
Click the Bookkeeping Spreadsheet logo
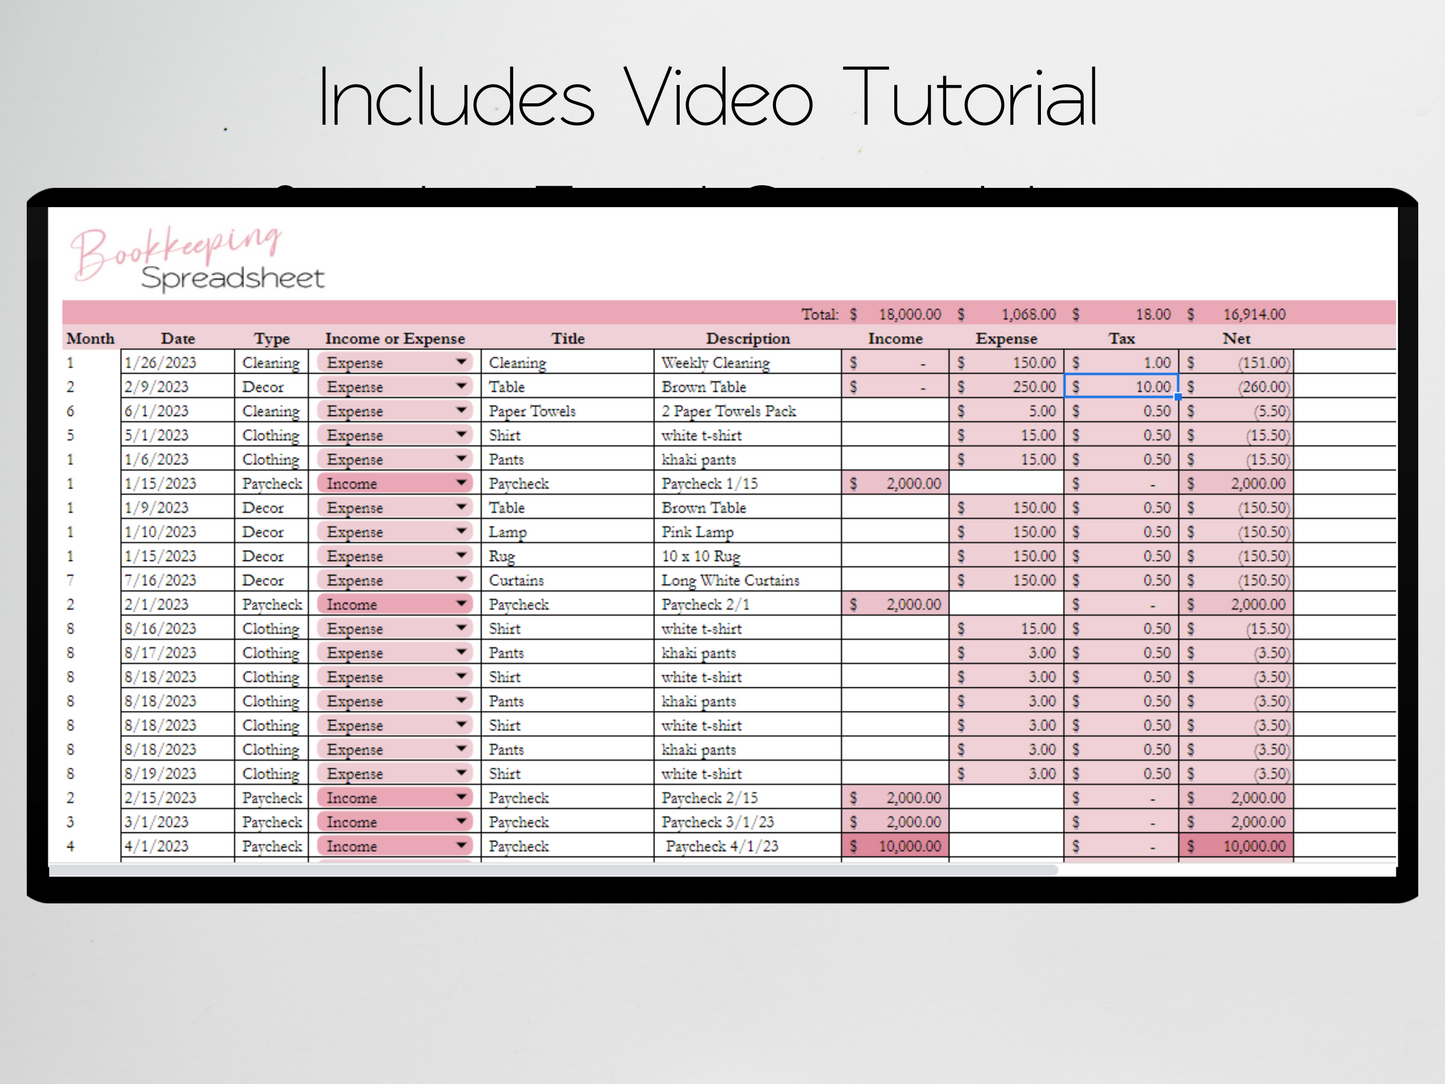[197, 257]
